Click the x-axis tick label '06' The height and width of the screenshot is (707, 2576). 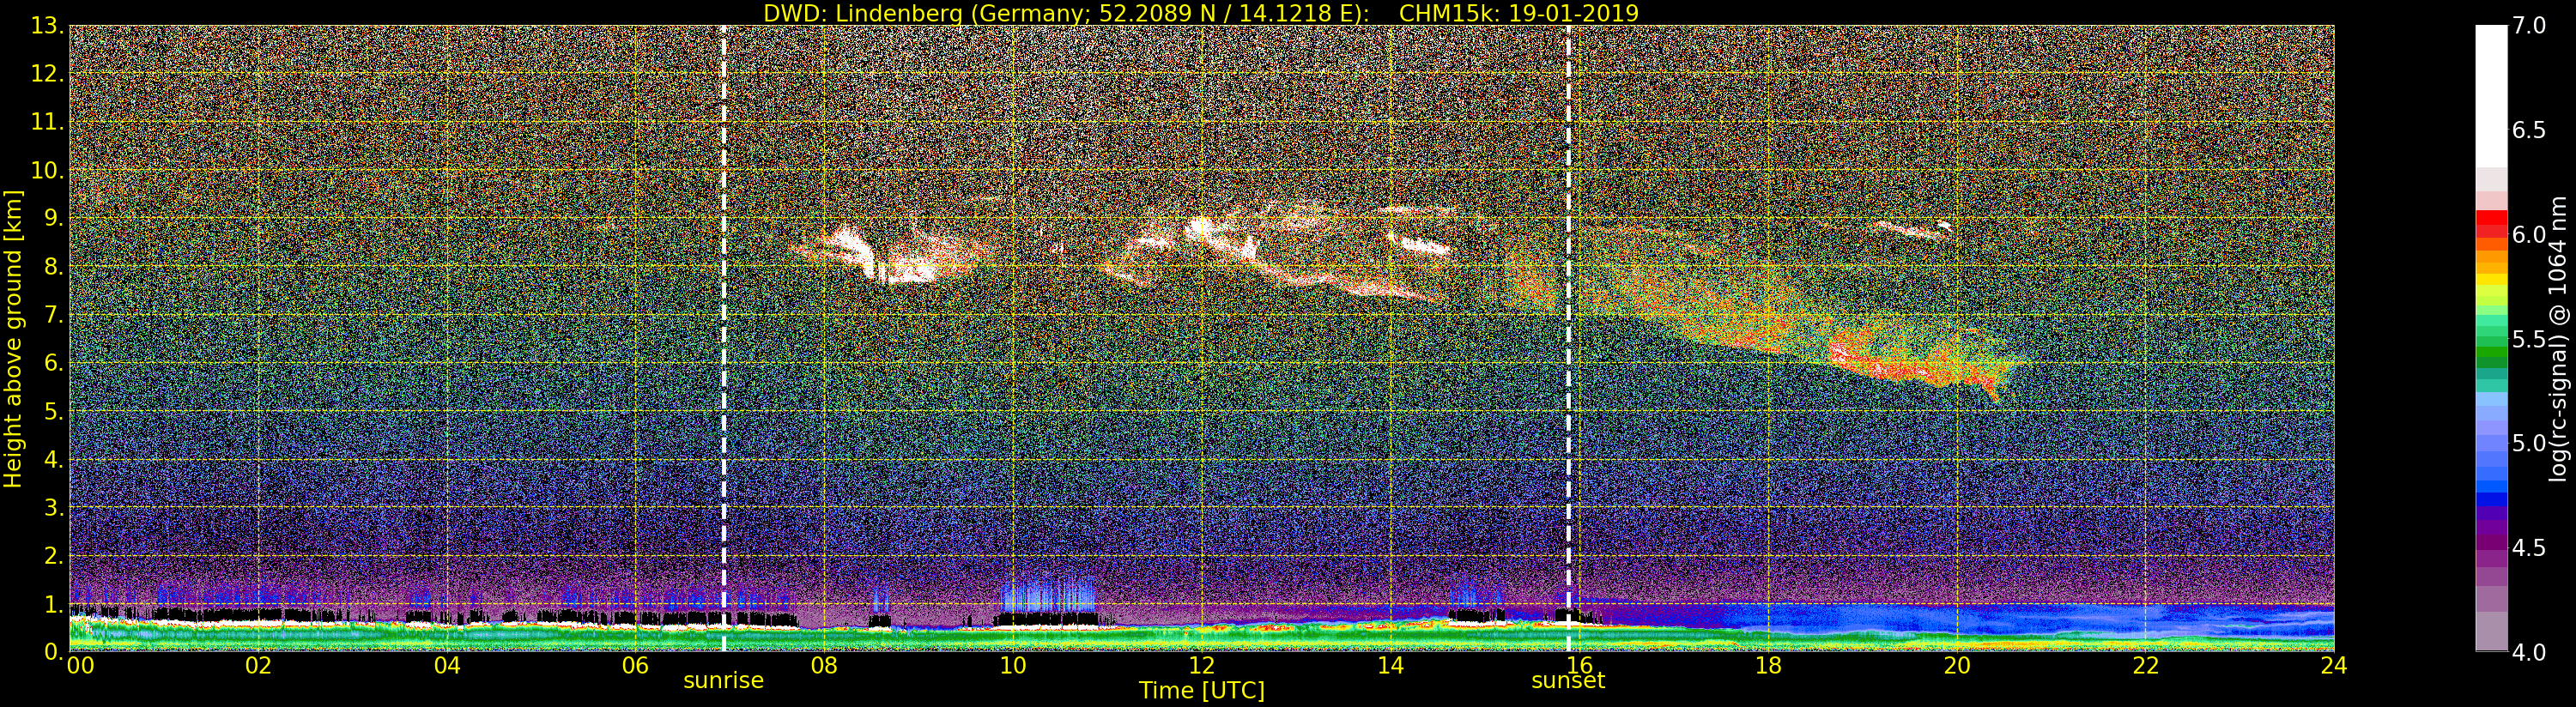[635, 666]
